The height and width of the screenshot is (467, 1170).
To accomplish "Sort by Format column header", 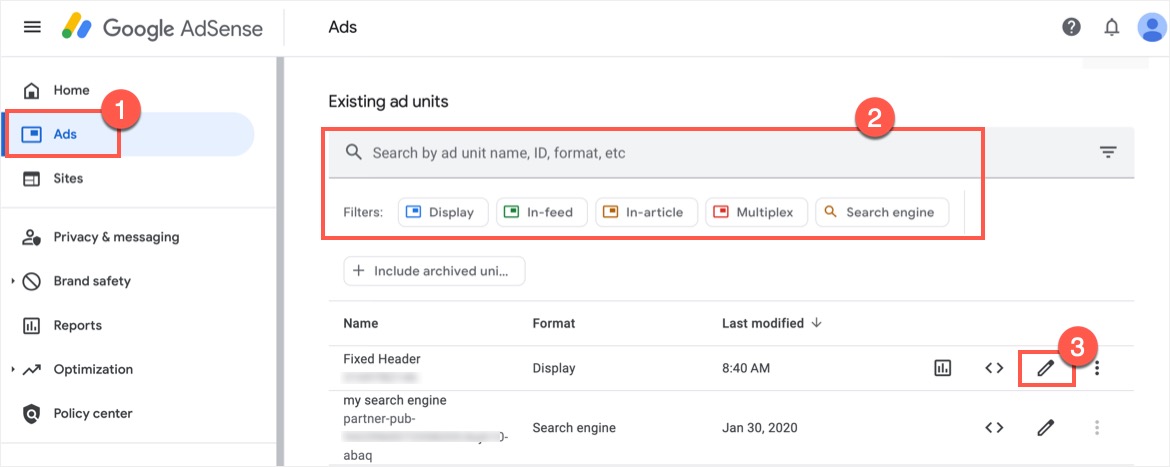I will click(554, 323).
